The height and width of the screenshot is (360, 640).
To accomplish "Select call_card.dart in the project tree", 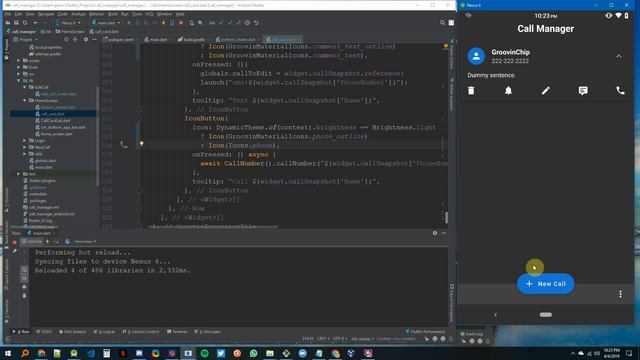I will [x=52, y=114].
